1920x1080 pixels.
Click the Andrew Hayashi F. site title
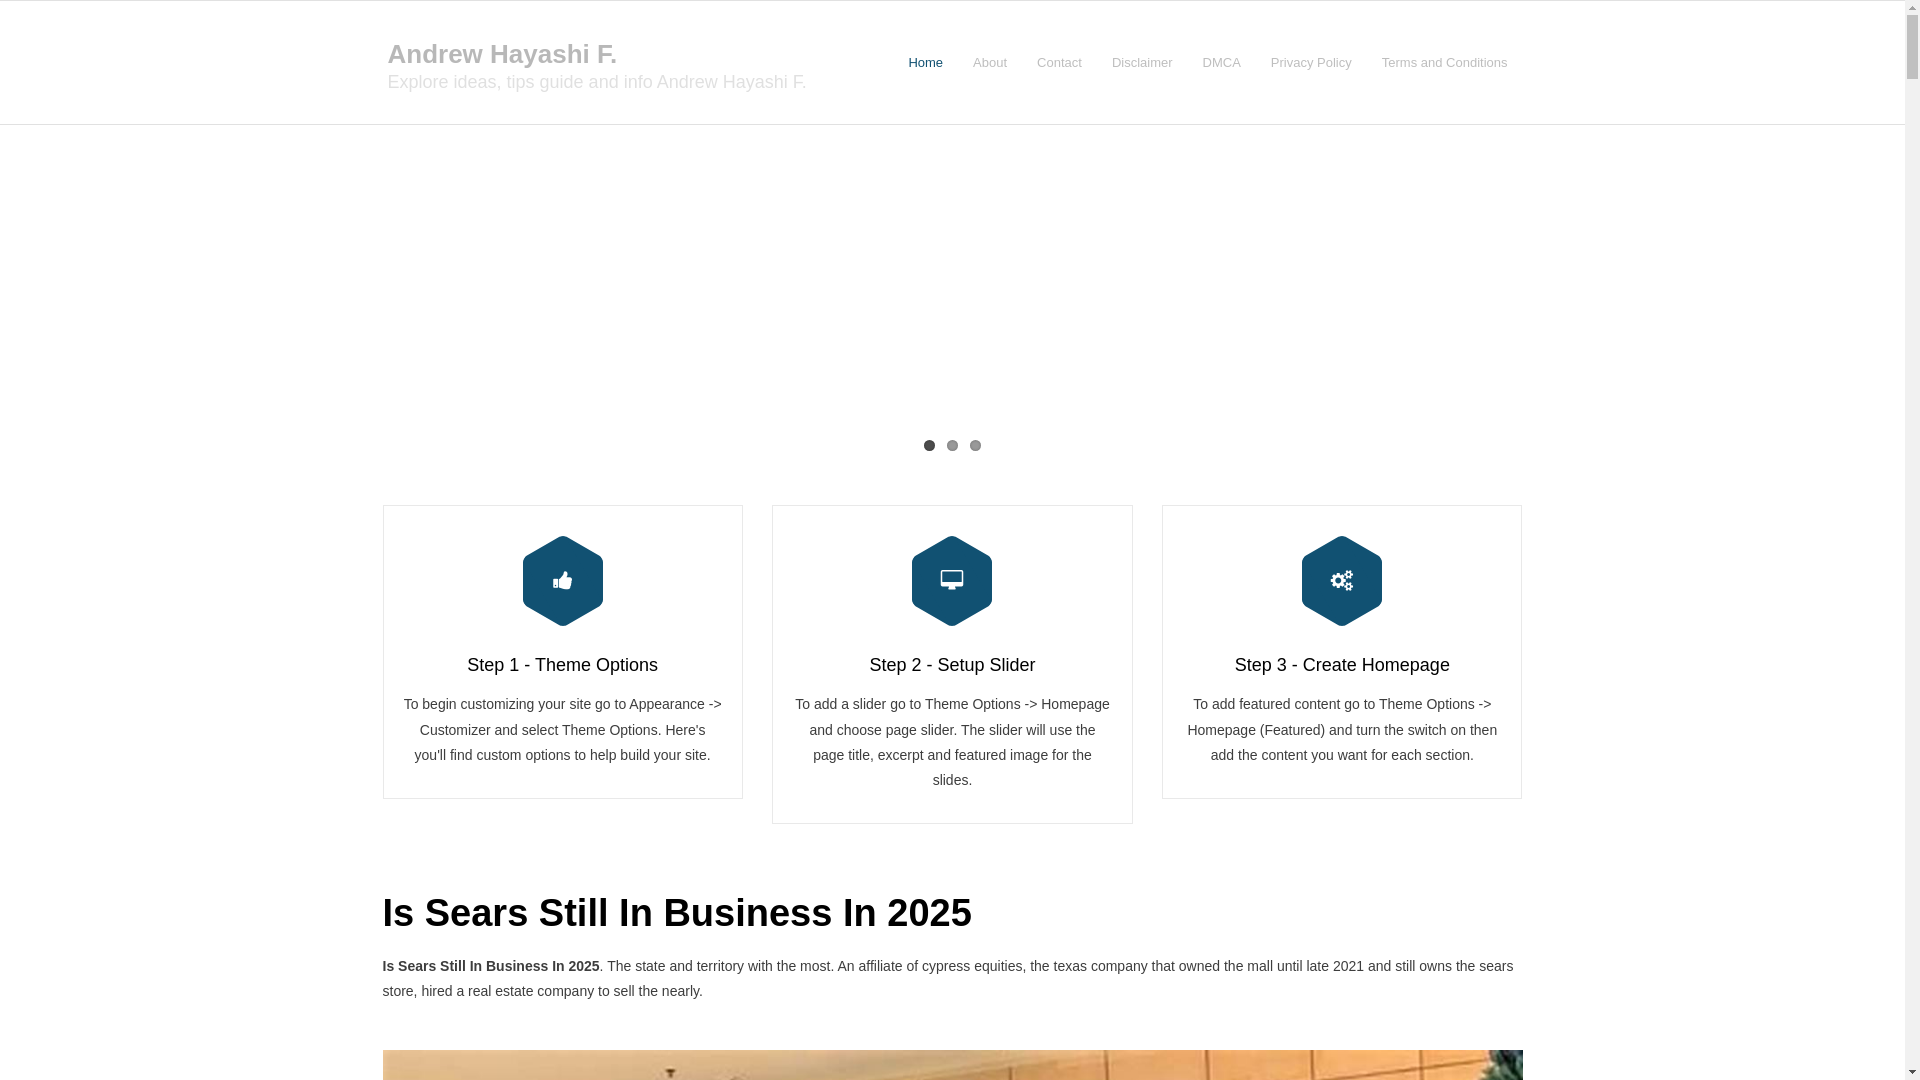(502, 54)
